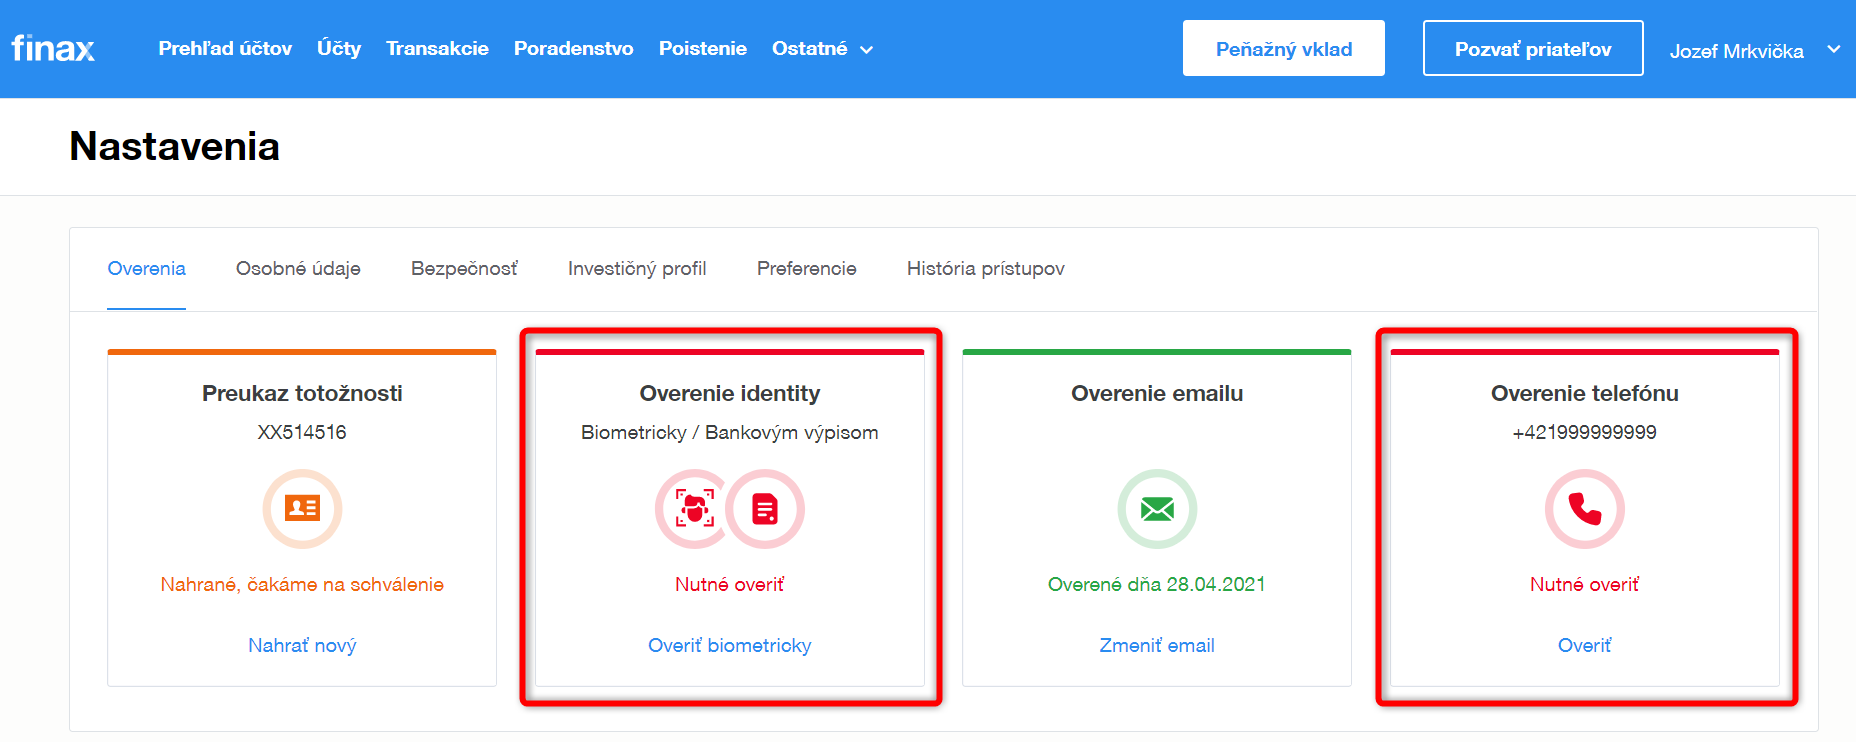
Task: Switch to the Osobné údaje tab
Action: [298, 269]
